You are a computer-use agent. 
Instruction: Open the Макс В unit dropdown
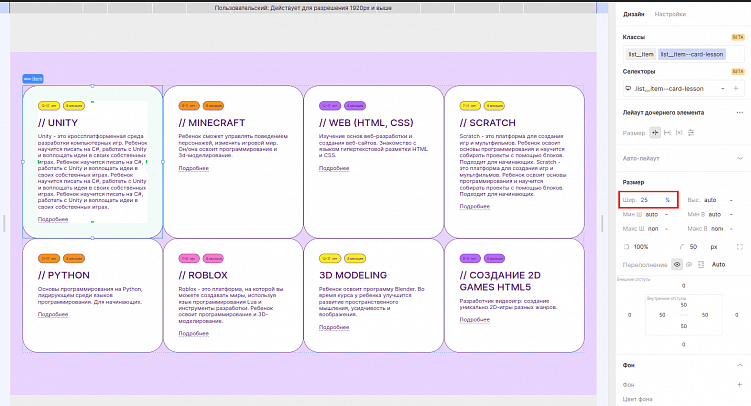(731, 229)
